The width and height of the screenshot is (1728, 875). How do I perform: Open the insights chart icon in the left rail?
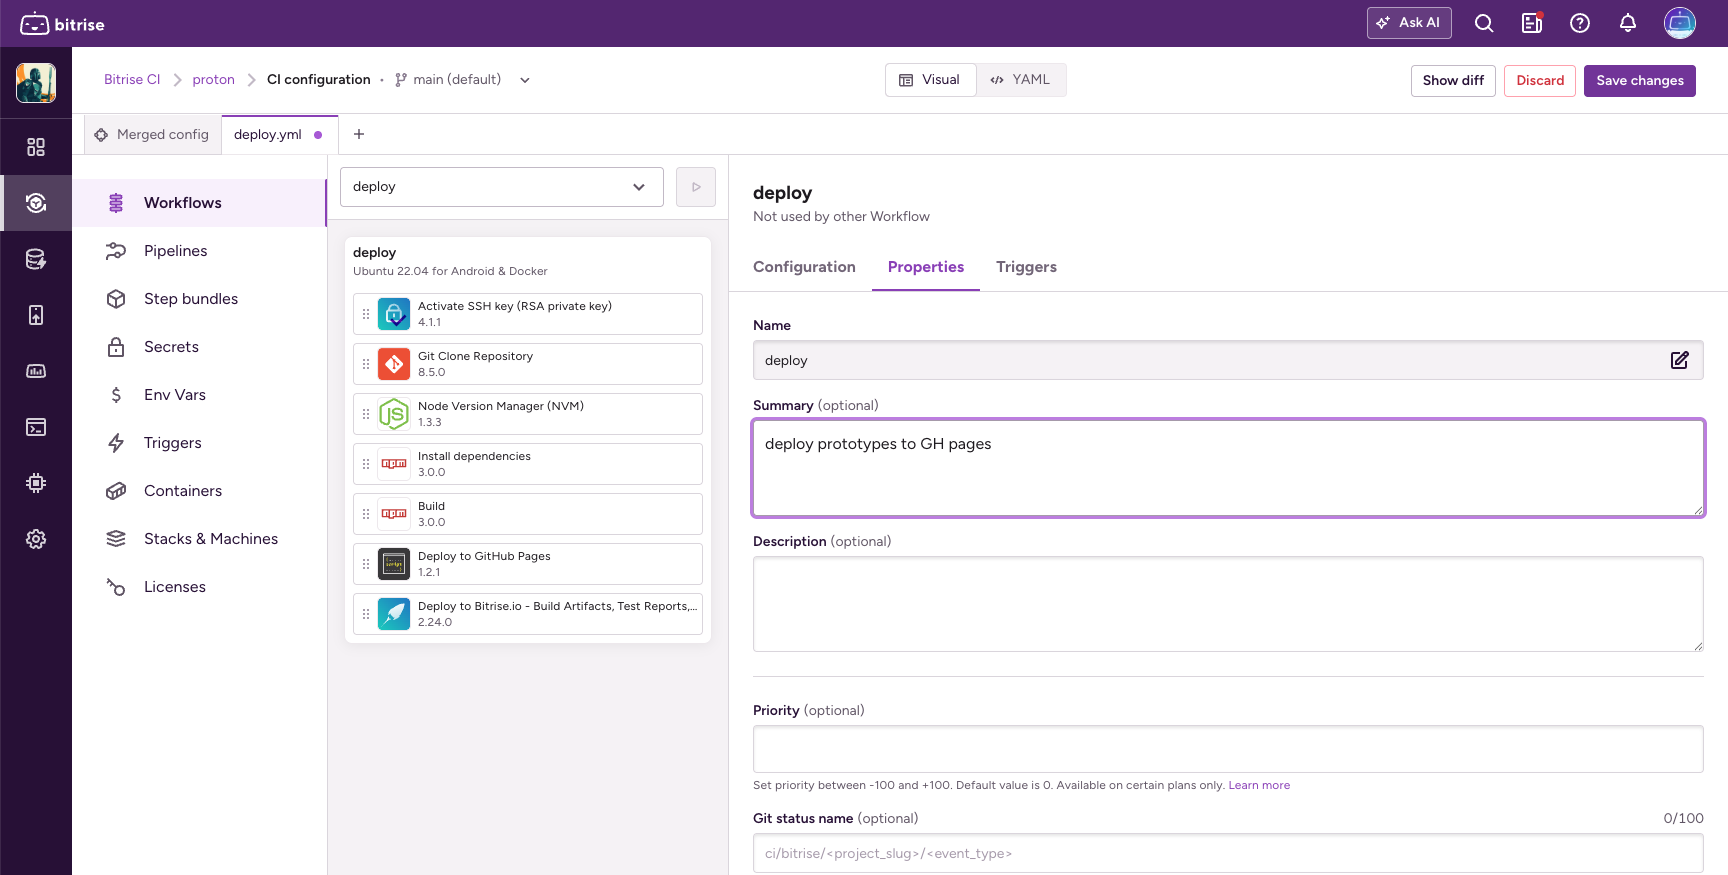tap(36, 371)
